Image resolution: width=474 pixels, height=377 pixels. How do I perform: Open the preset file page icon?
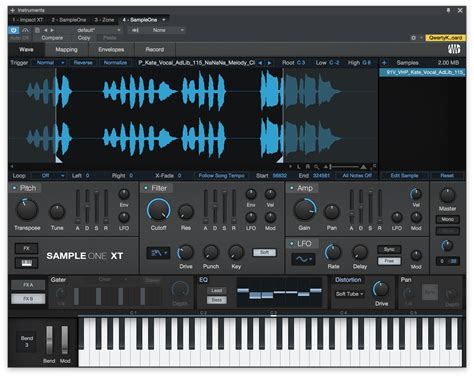(x=37, y=30)
